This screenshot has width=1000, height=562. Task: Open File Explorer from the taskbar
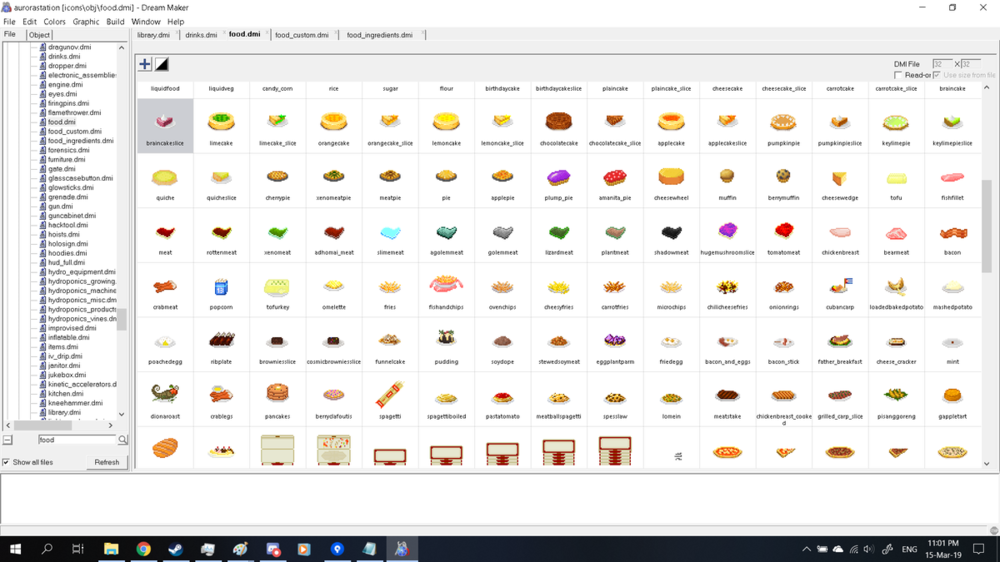click(x=111, y=549)
